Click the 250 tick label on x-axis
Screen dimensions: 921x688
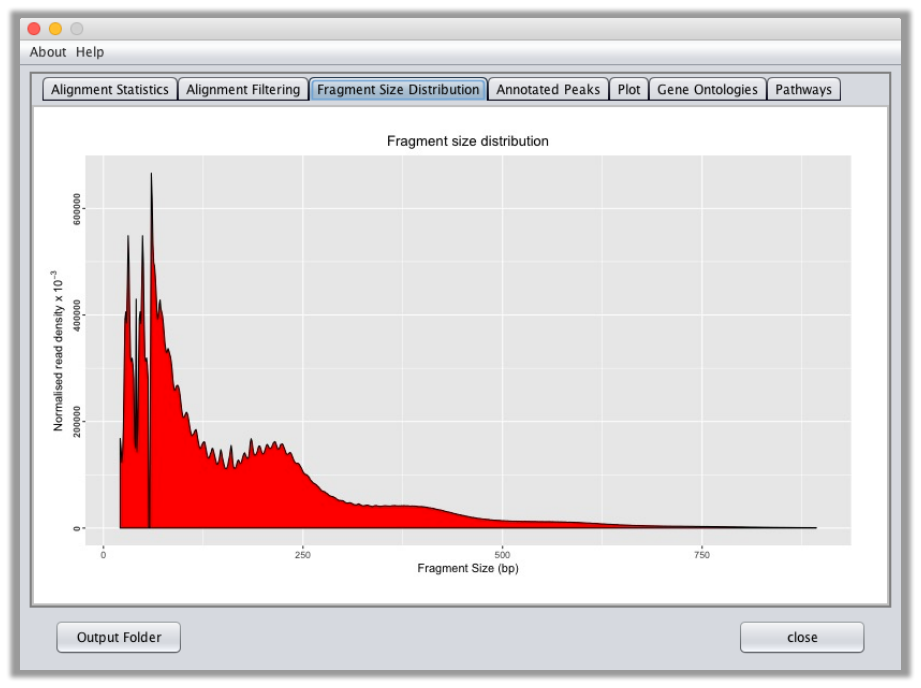302,555
